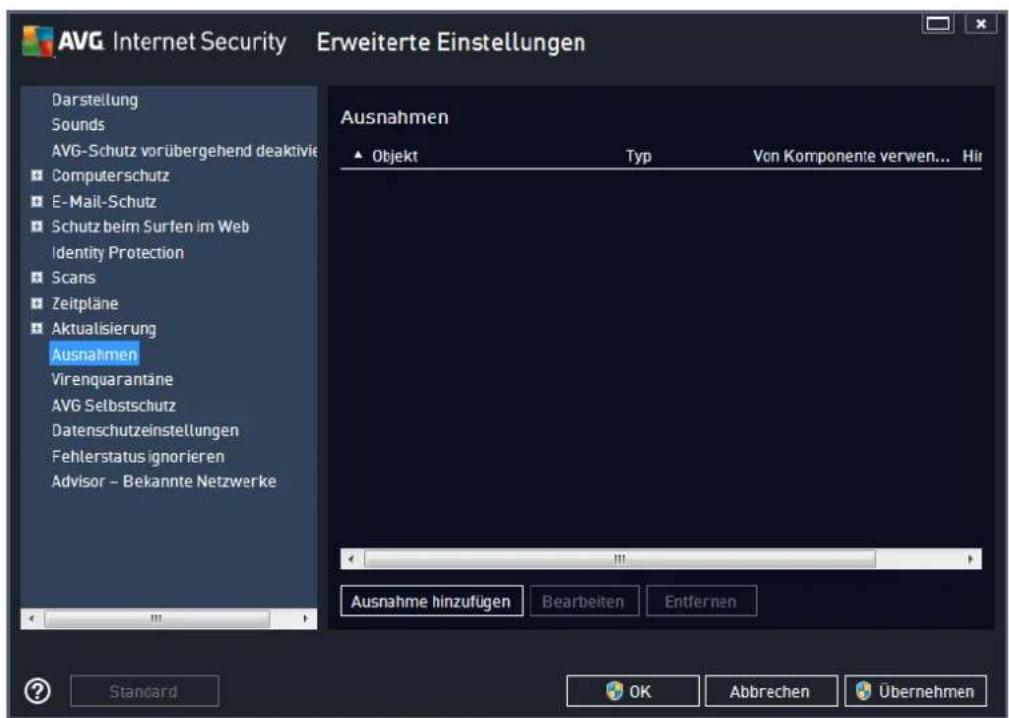Sort by Von Komponente verwendet column
The width and height of the screenshot is (1009, 718).
click(851, 156)
